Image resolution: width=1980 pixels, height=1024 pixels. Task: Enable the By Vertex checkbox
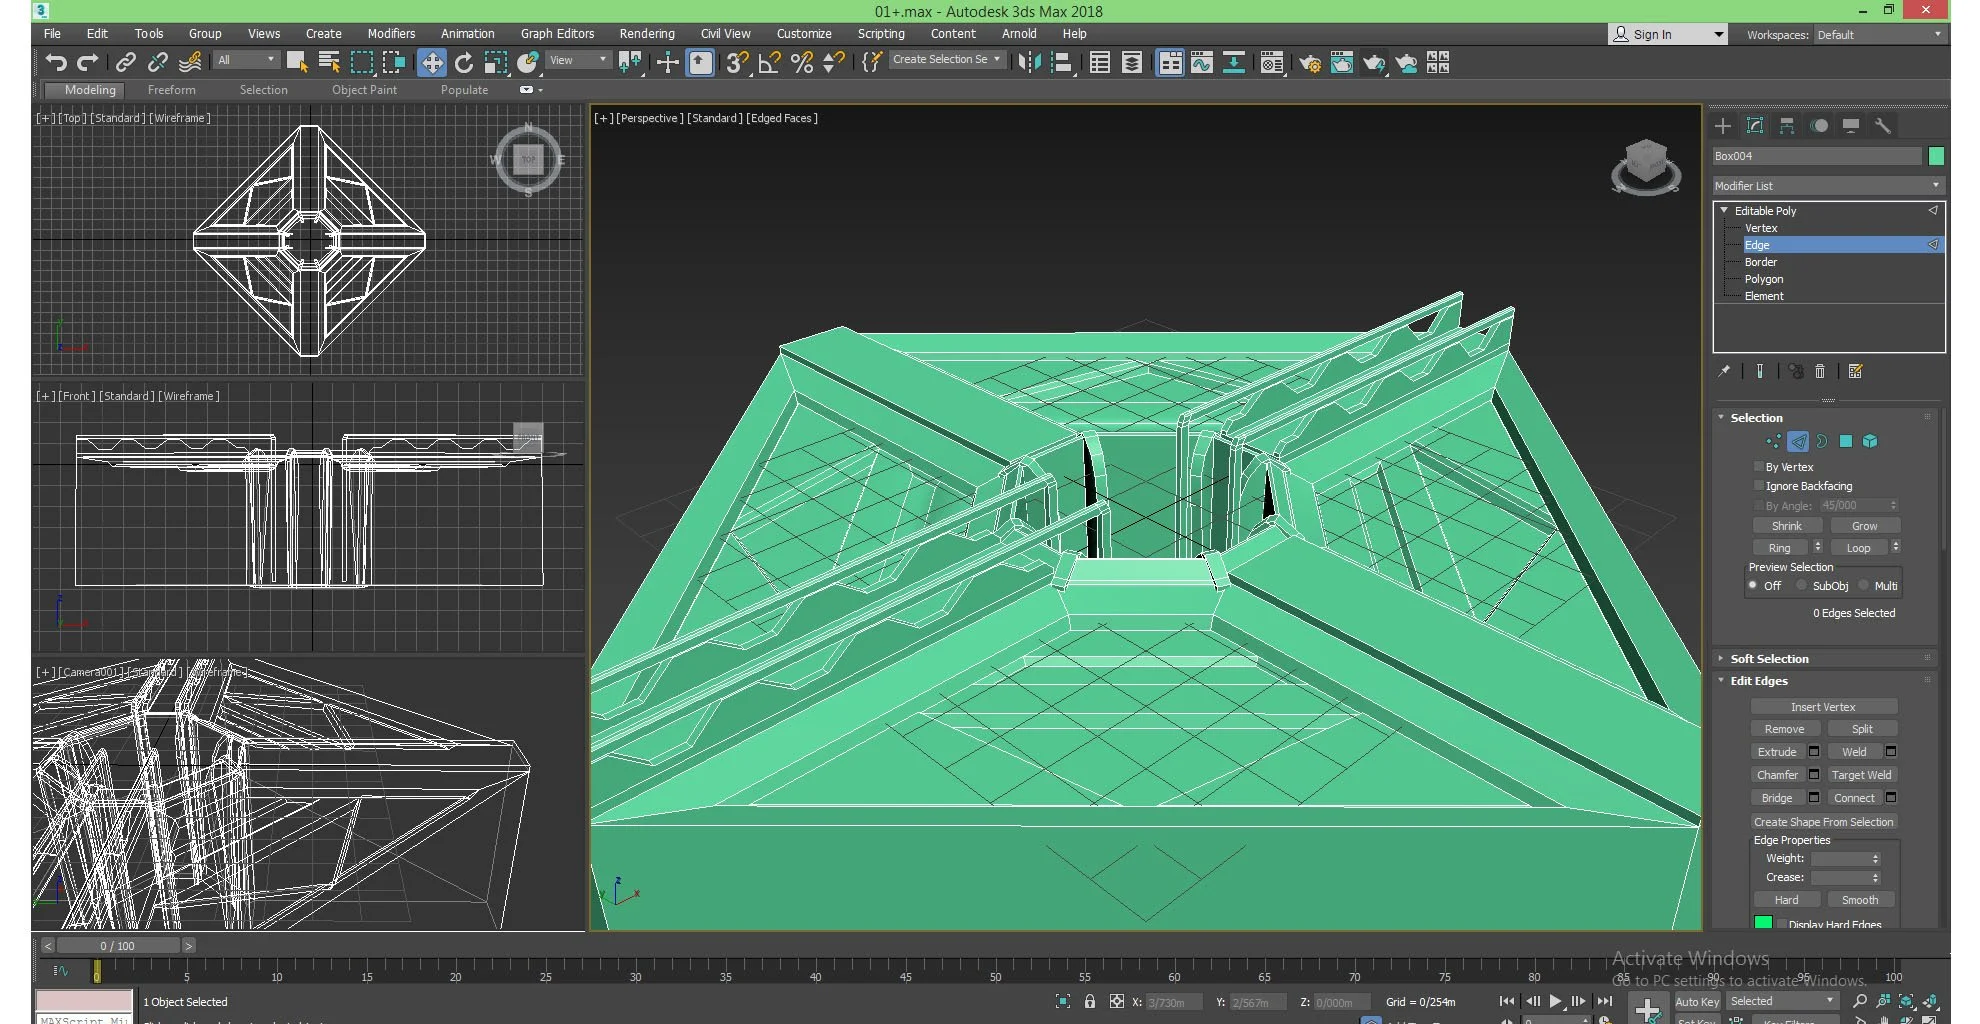(1759, 467)
